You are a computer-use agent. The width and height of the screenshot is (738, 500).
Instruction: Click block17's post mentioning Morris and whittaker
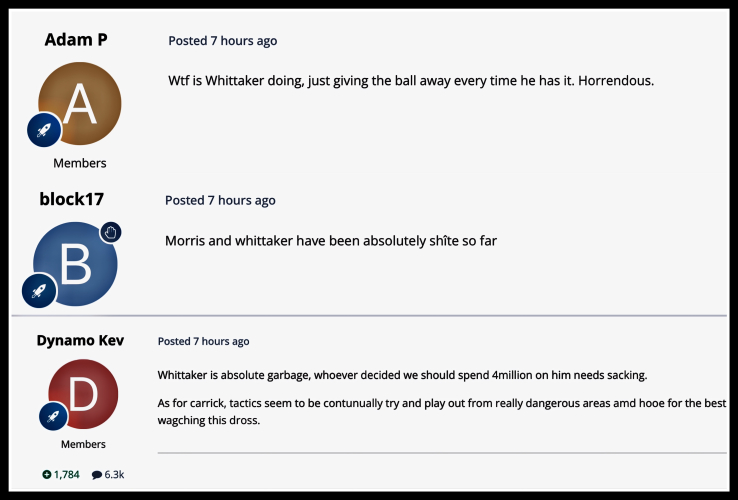point(330,240)
